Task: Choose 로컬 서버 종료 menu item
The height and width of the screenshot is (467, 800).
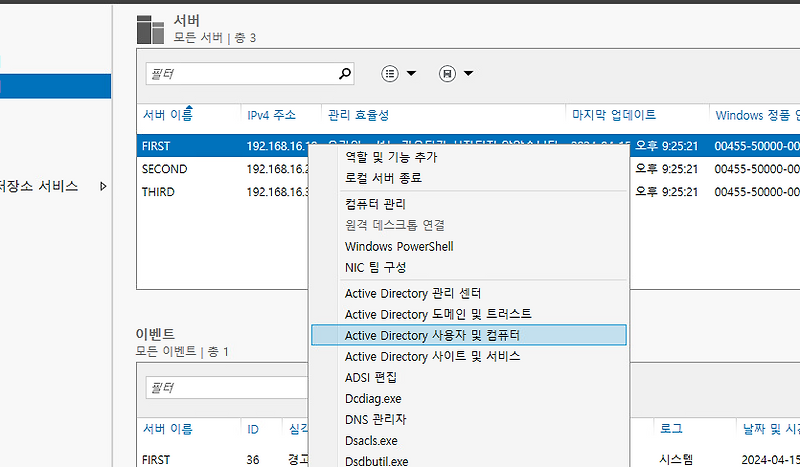Action: (x=383, y=178)
